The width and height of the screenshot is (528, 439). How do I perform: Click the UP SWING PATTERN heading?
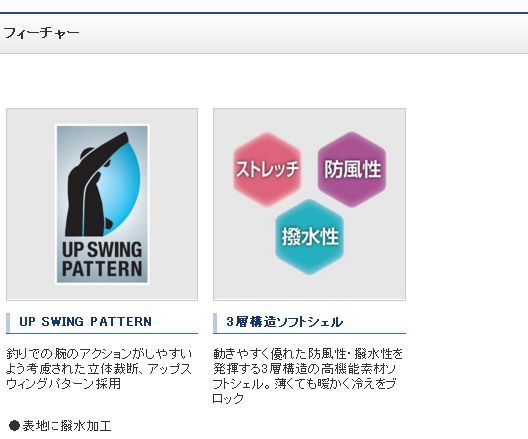[x=86, y=322]
